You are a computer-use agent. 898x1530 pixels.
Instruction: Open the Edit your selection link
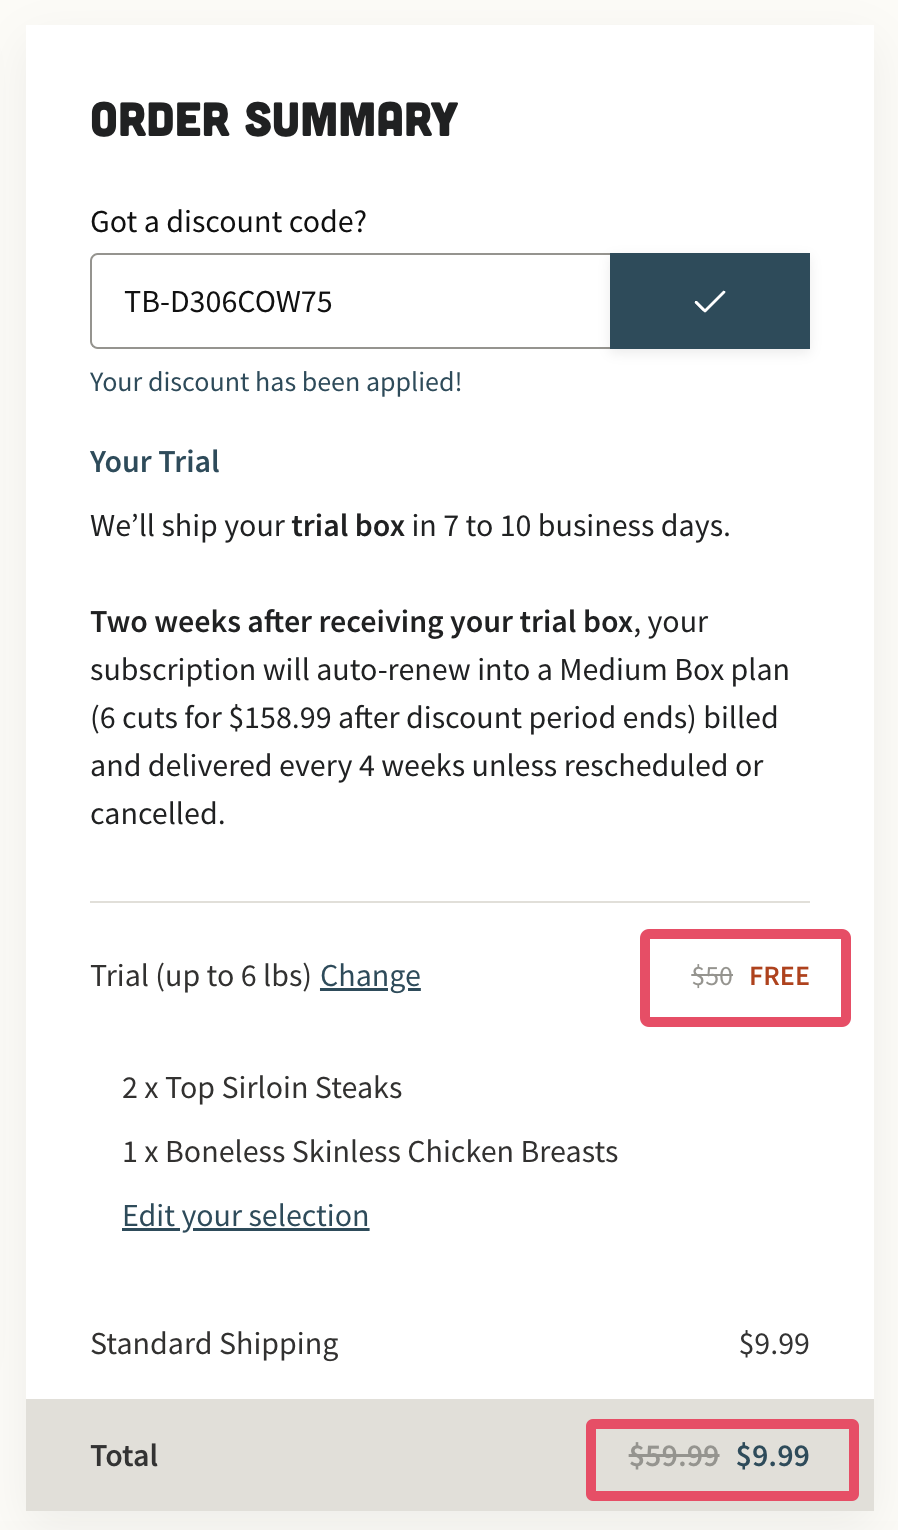(x=245, y=1216)
